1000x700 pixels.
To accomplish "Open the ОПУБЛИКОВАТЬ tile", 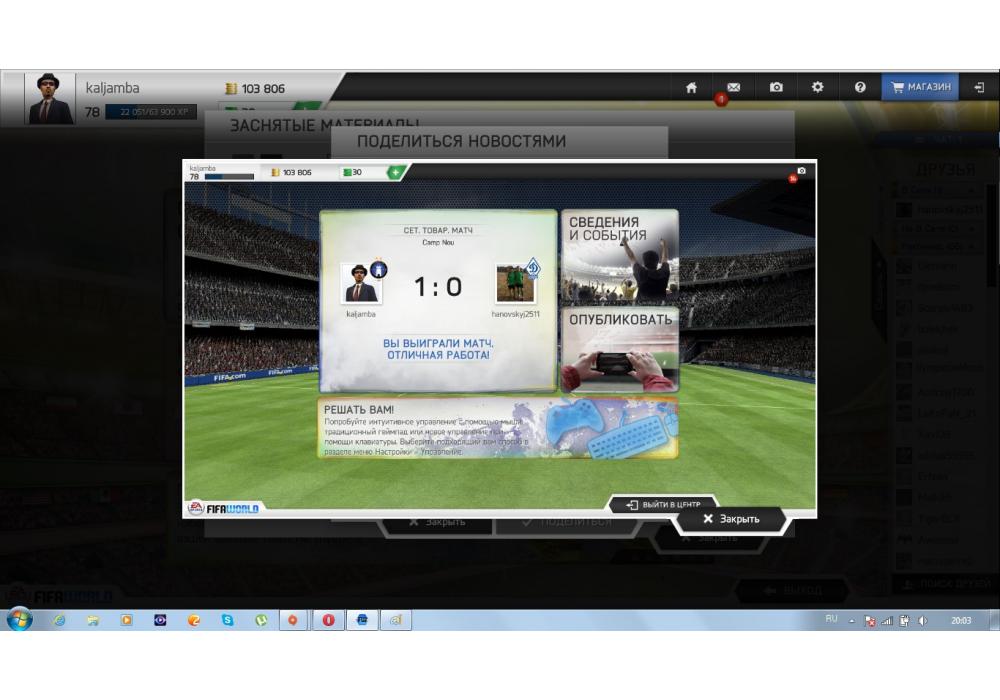I will point(620,349).
